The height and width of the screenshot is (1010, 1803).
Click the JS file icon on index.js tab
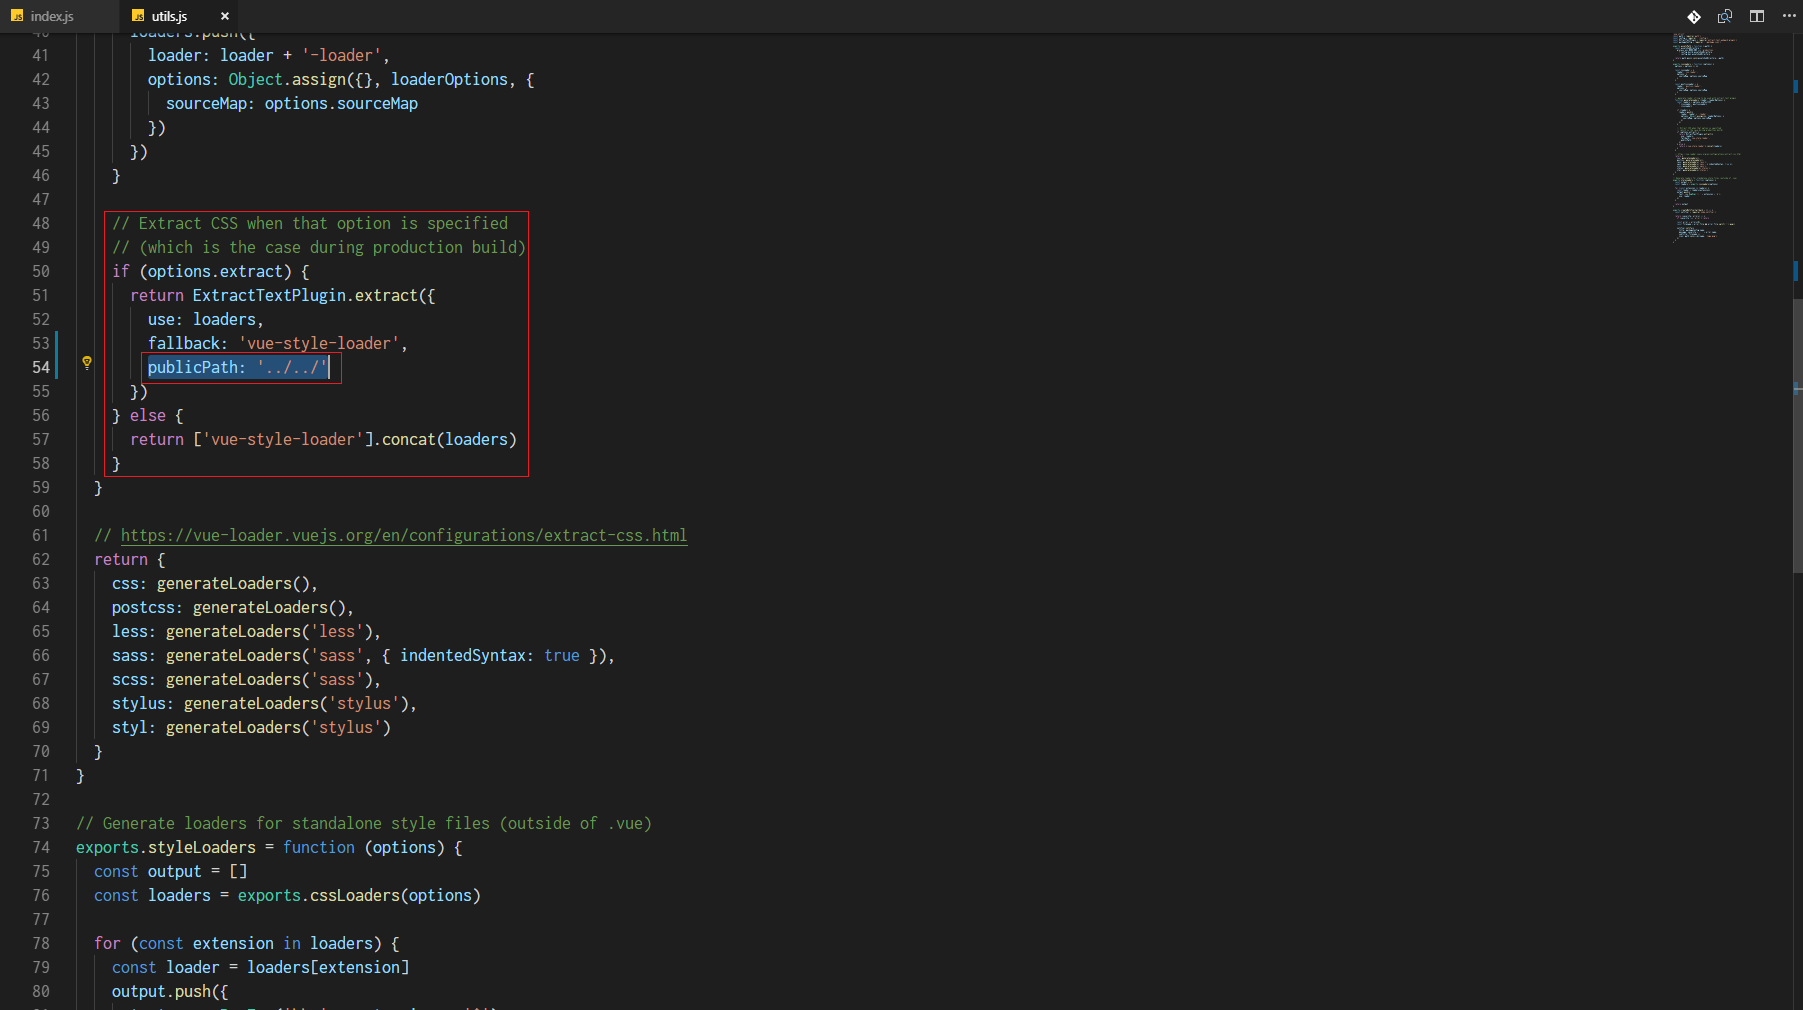pos(17,16)
